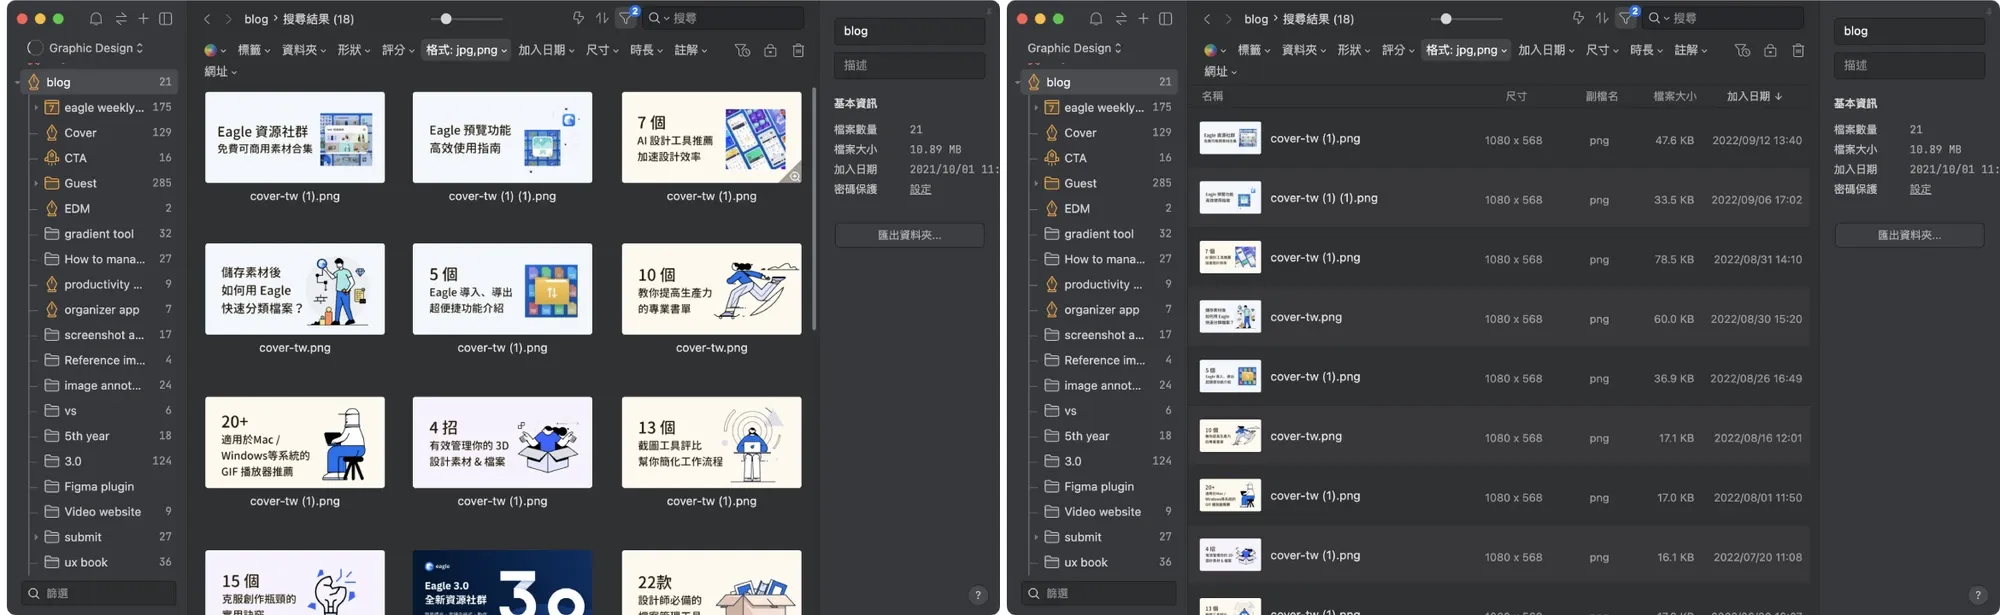Click the 描述 description field in grid-view window

(909, 65)
